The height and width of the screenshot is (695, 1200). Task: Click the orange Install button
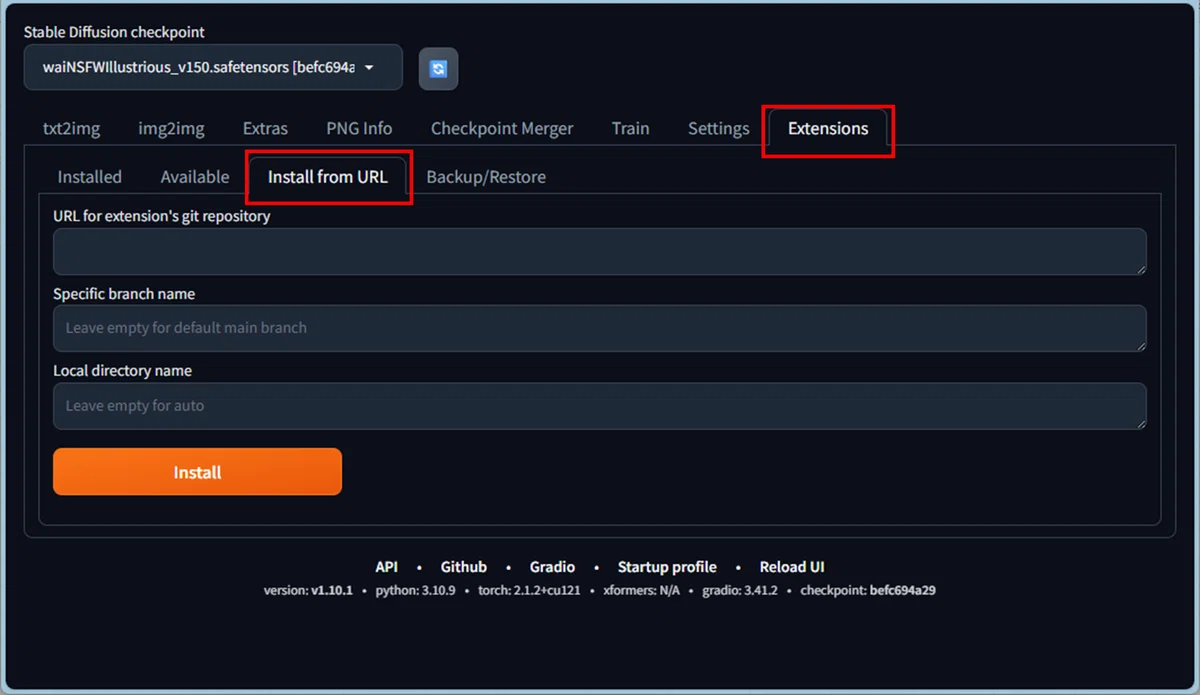(197, 472)
